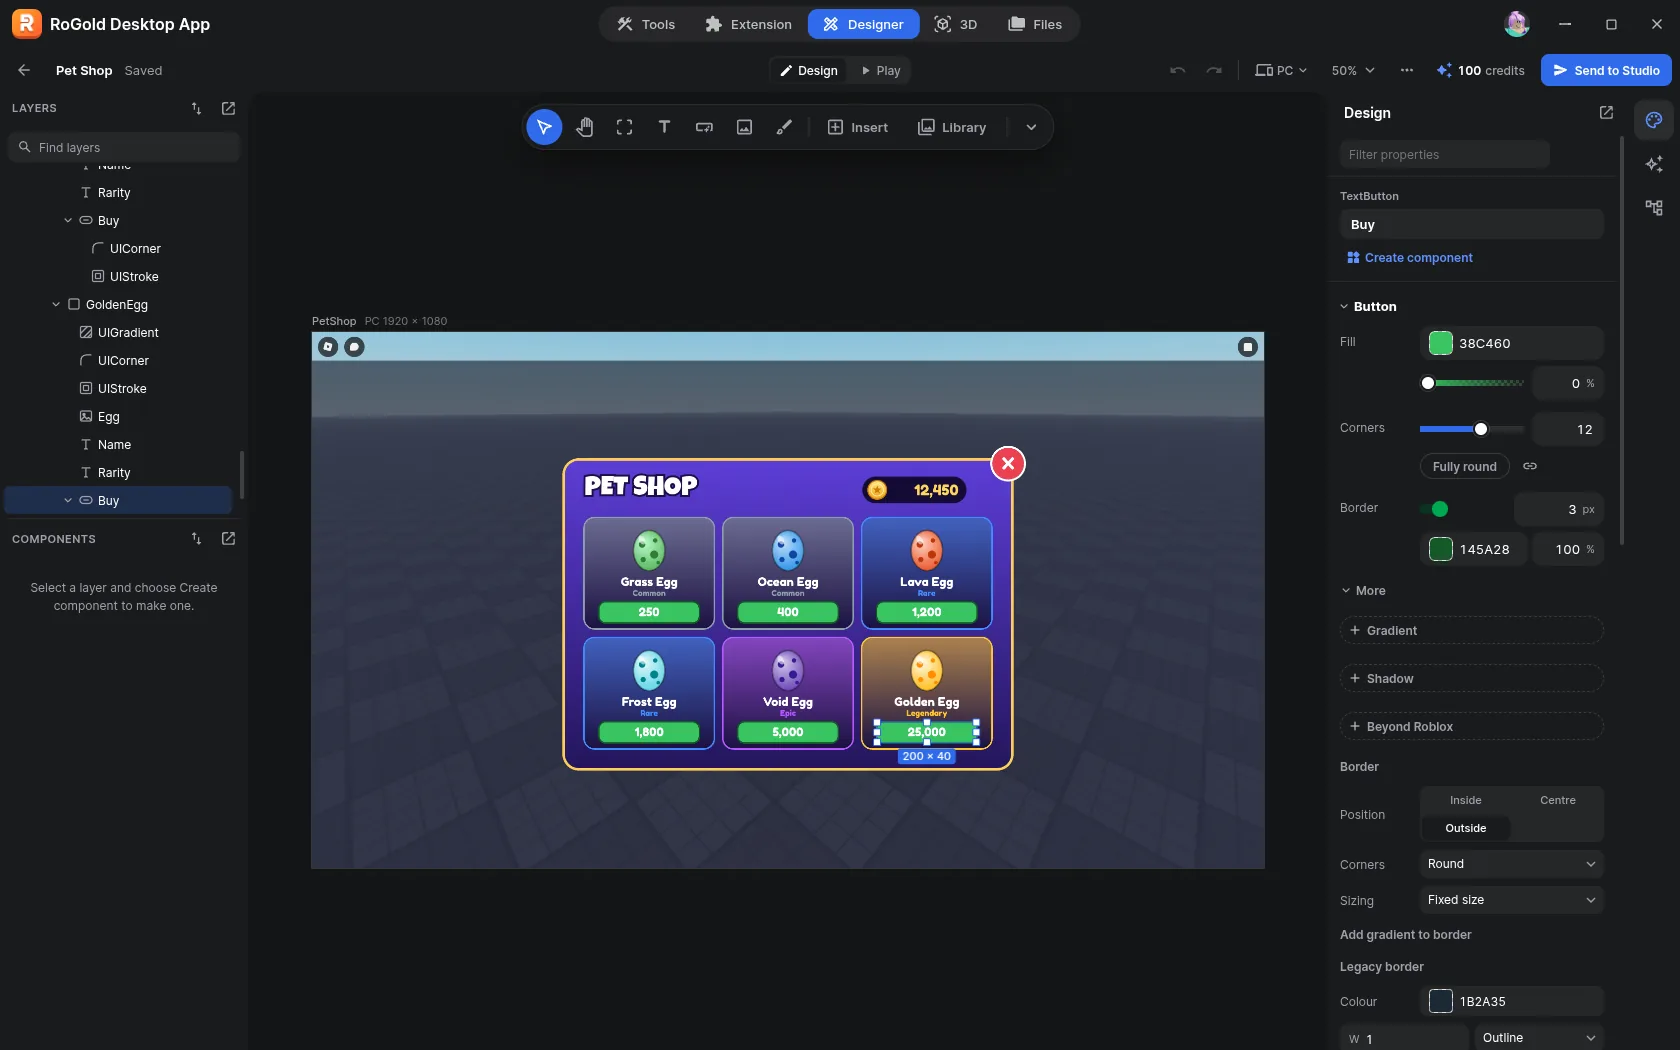This screenshot has width=1680, height=1050.
Task: Open the three-dots more options menu
Action: [x=1407, y=70]
